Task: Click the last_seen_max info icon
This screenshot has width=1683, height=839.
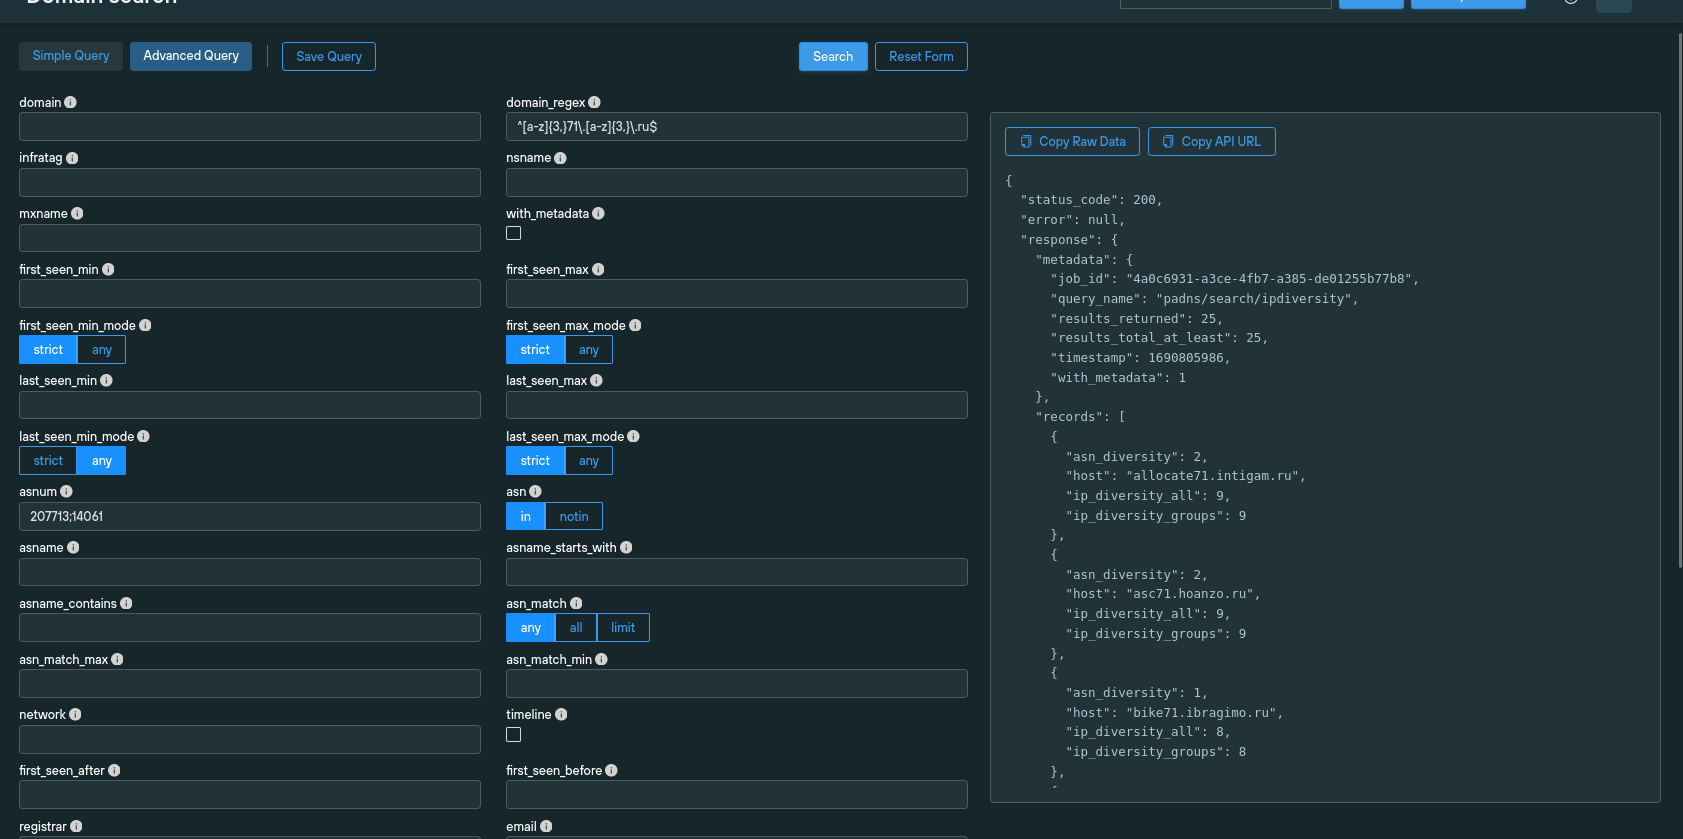Action: (596, 380)
